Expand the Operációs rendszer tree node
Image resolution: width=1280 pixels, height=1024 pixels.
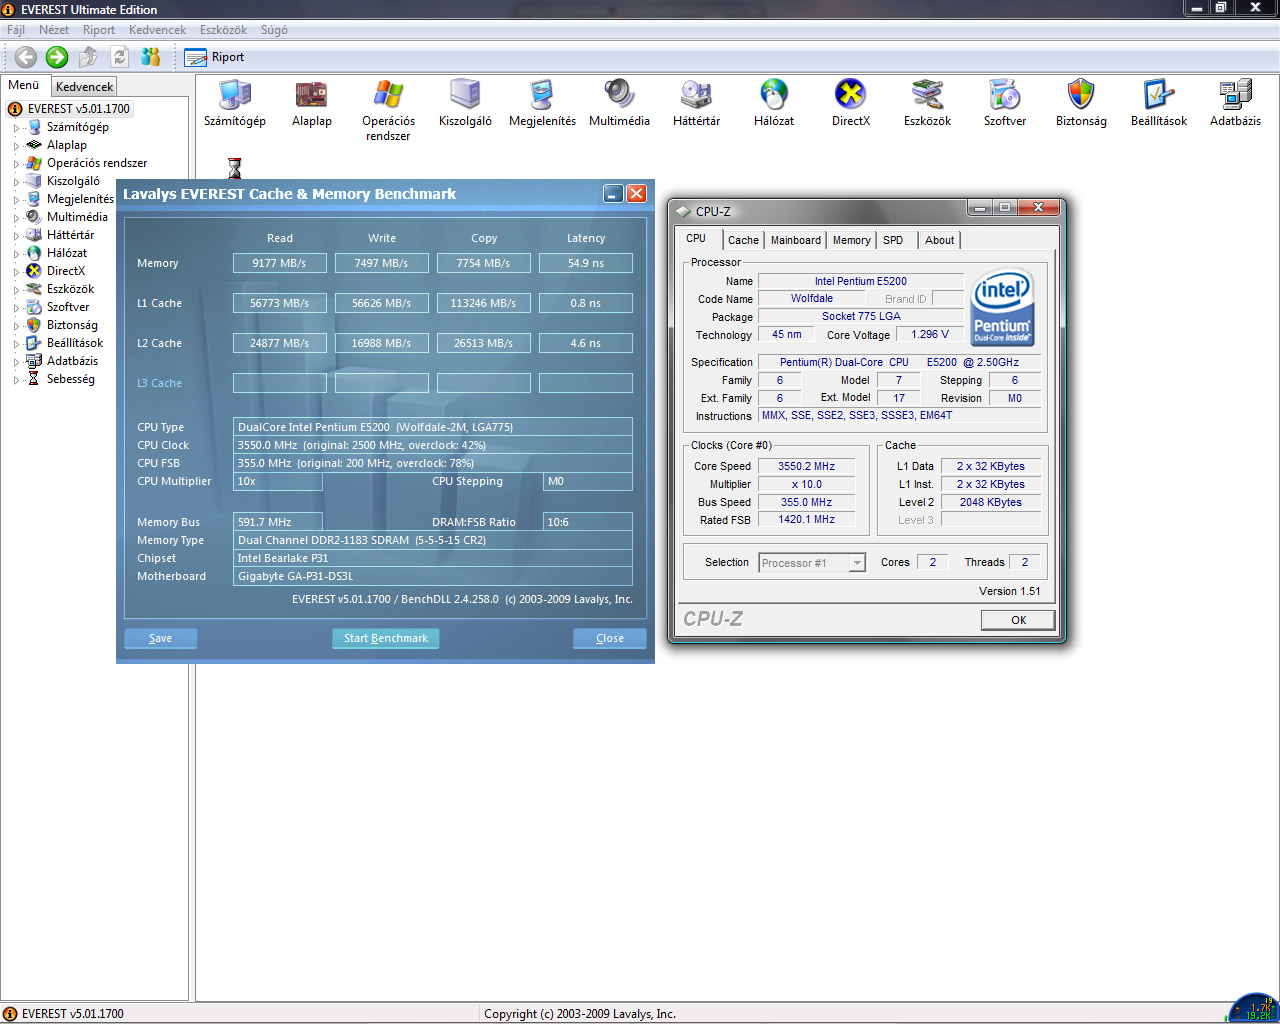(x=16, y=164)
